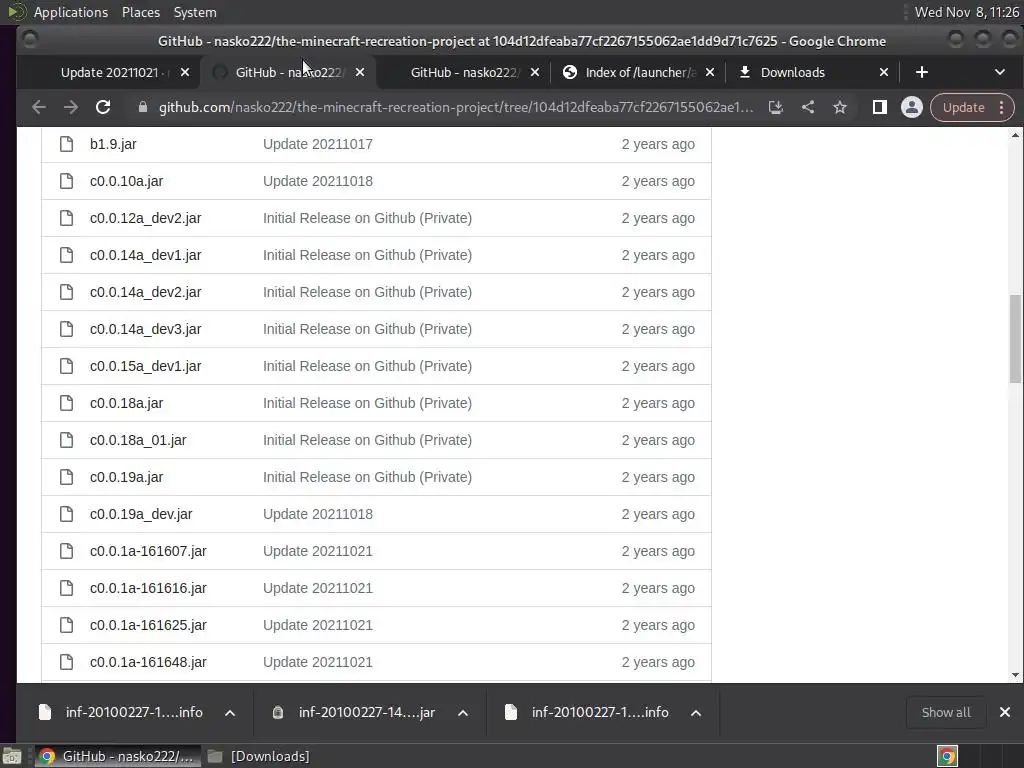
Task: Open the Places menu
Action: [140, 12]
